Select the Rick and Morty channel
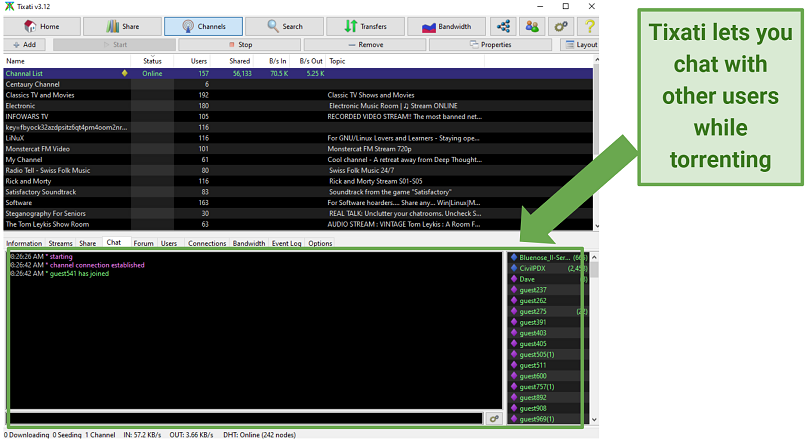This screenshot has height=441, width=806. tap(298, 181)
